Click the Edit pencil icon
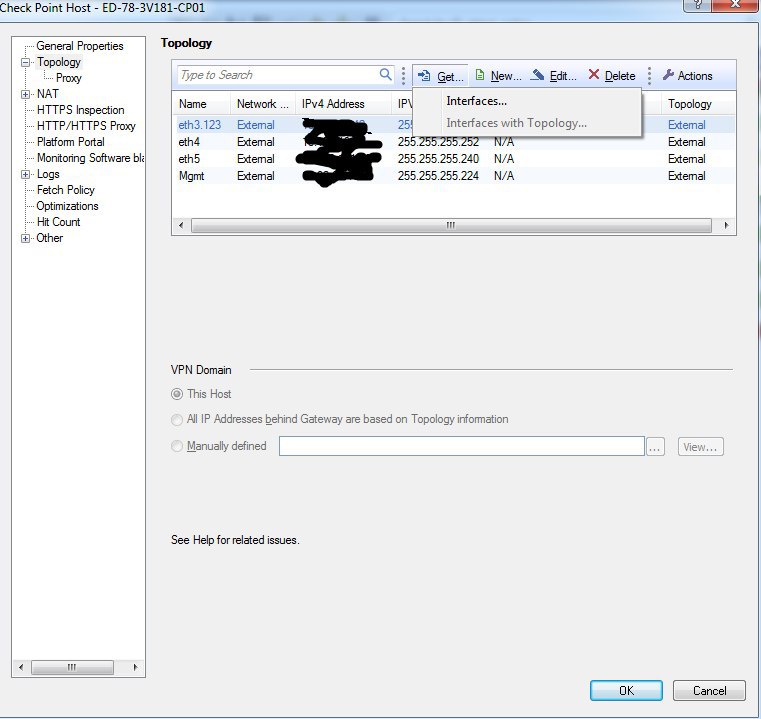Viewport: 761px width, 719px height. [537, 75]
